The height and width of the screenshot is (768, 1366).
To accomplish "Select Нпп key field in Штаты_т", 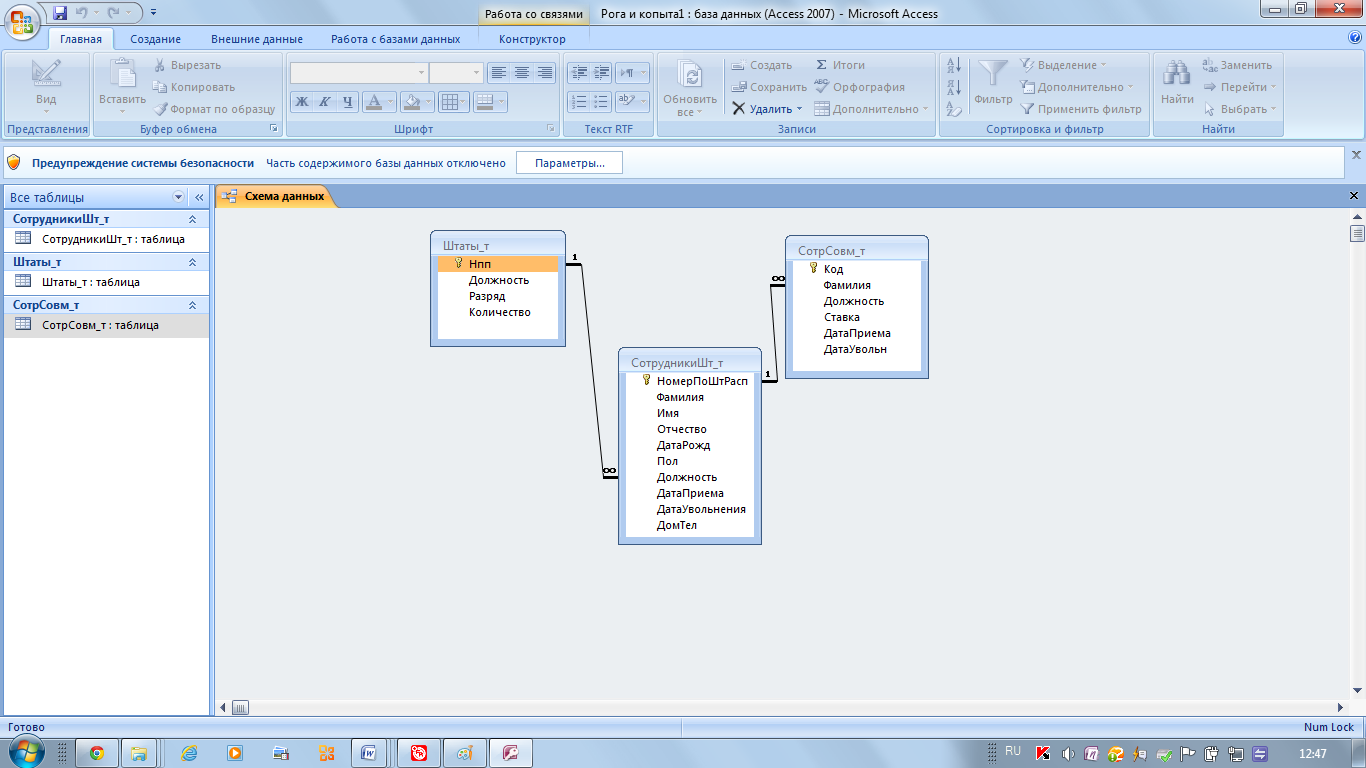I will (x=497, y=264).
